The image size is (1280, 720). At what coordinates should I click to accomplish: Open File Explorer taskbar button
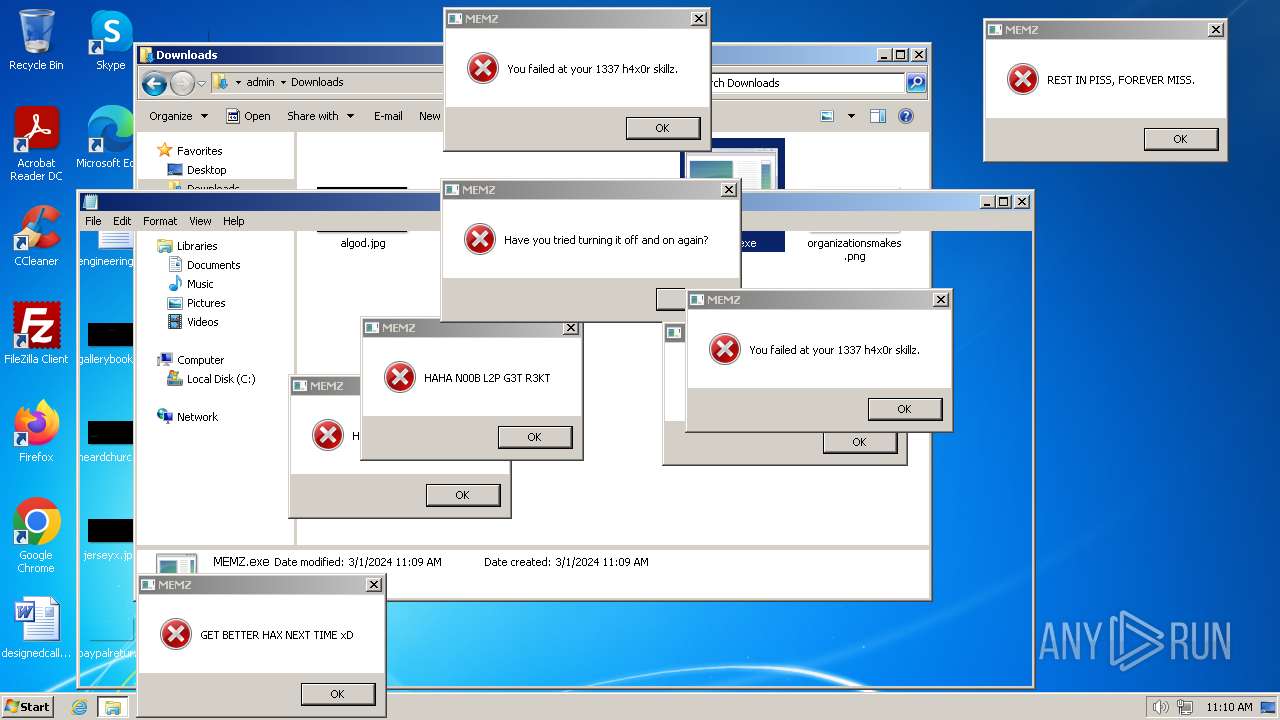coord(112,707)
